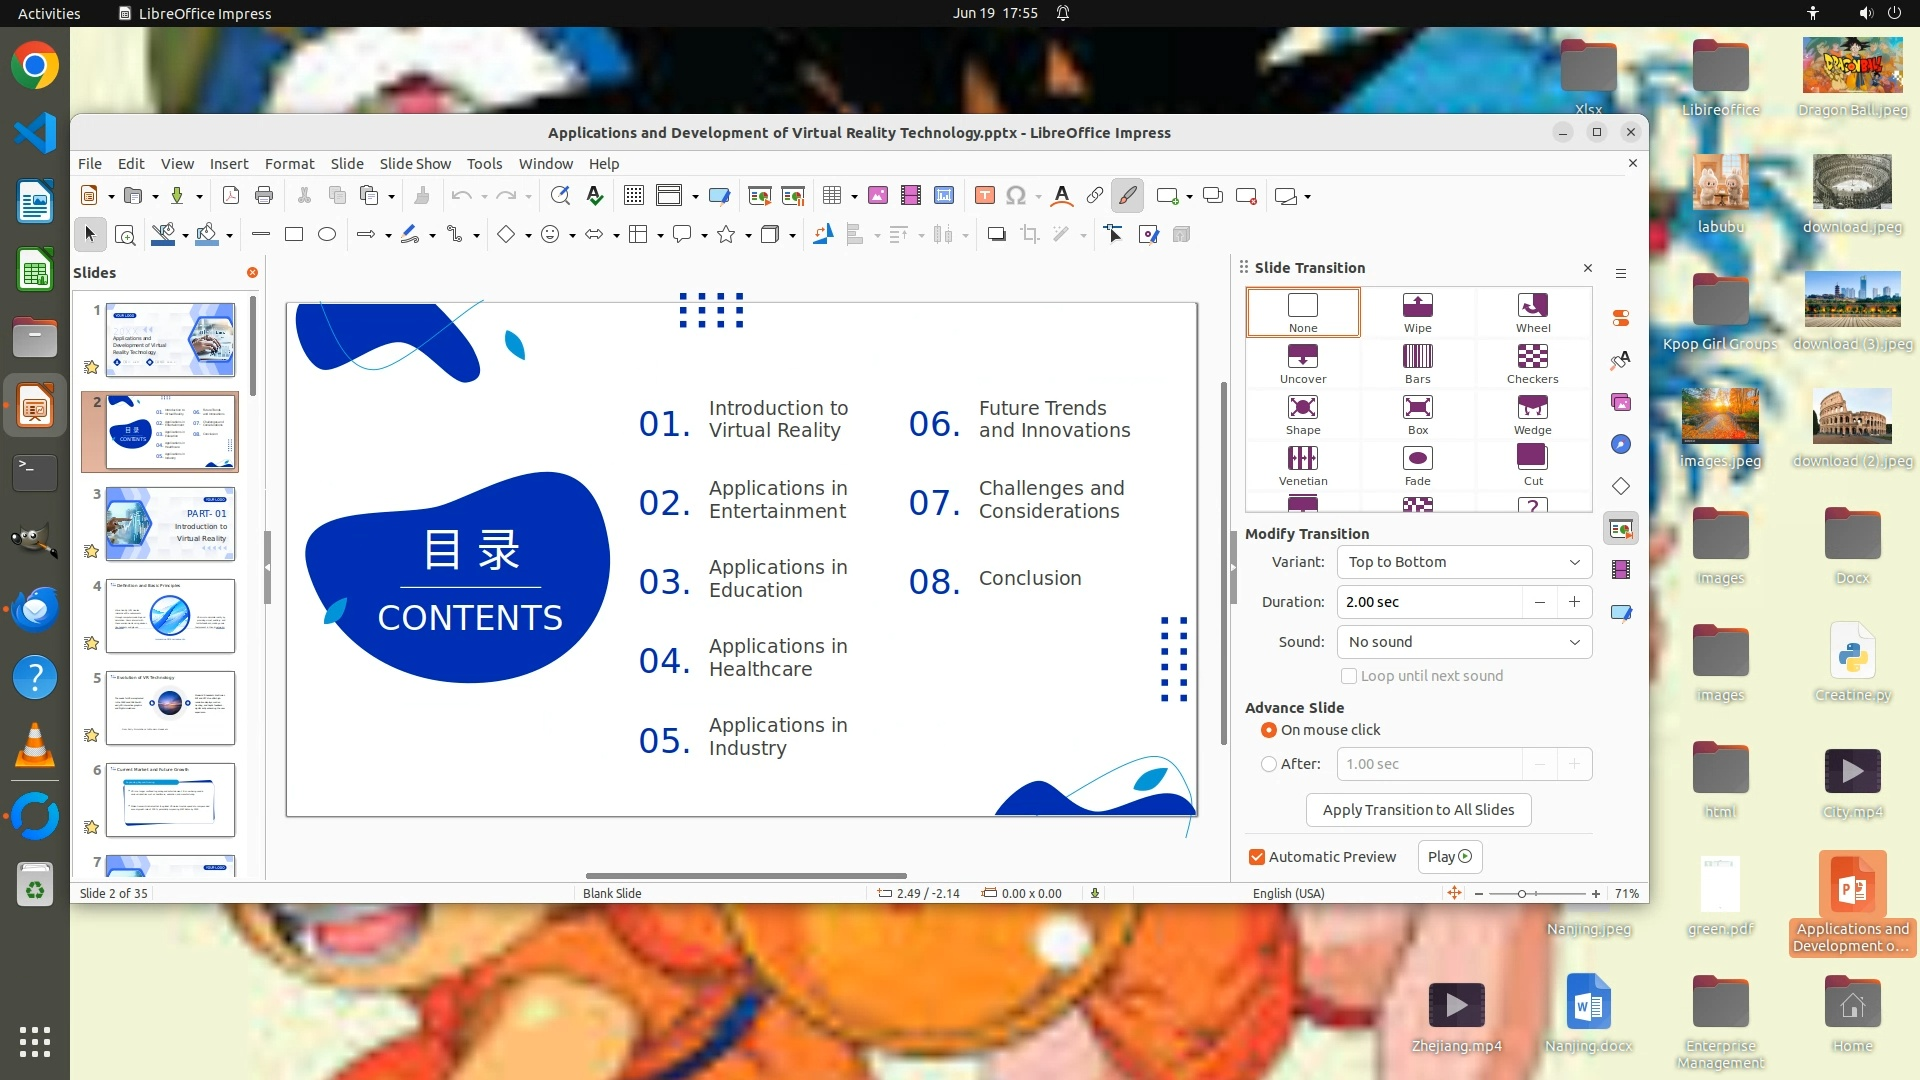The image size is (1920, 1080).
Task: Select On mouse click radio option
Action: (x=1269, y=730)
